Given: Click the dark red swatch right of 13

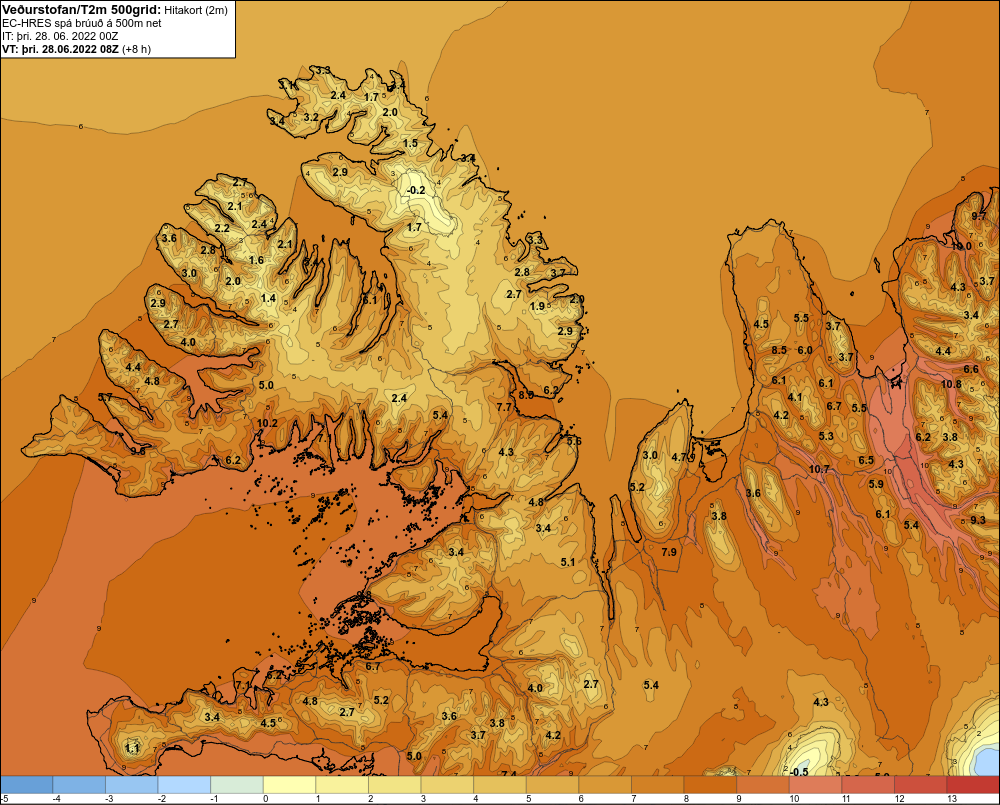Looking at the screenshot, I should tap(973, 784).
